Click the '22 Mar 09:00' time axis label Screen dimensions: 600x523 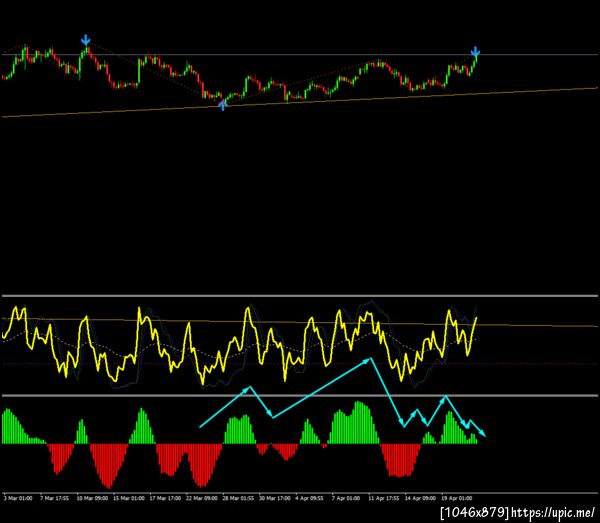click(x=202, y=498)
